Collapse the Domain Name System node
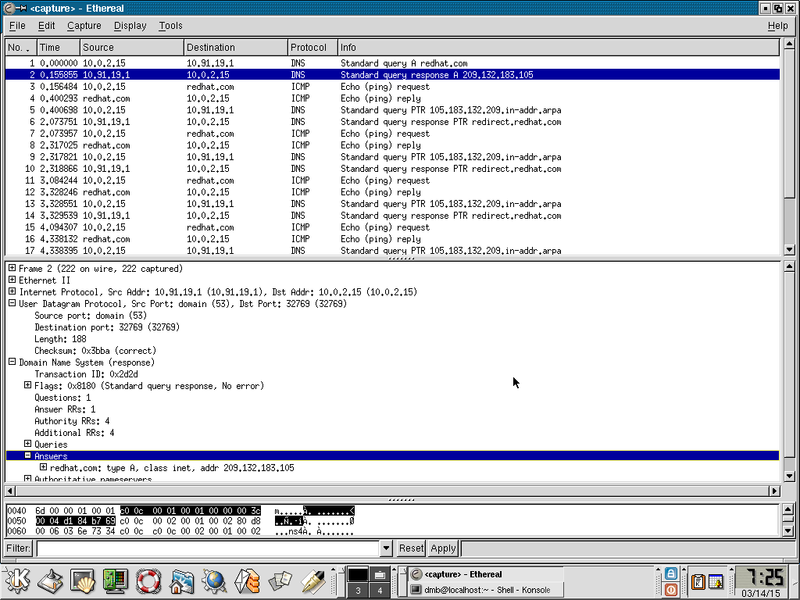 tap(12, 362)
